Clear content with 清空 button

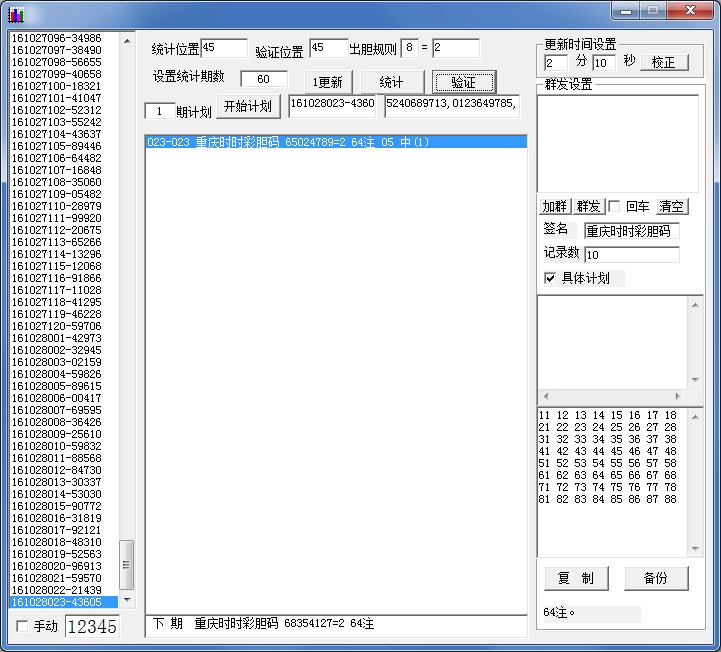click(x=672, y=206)
